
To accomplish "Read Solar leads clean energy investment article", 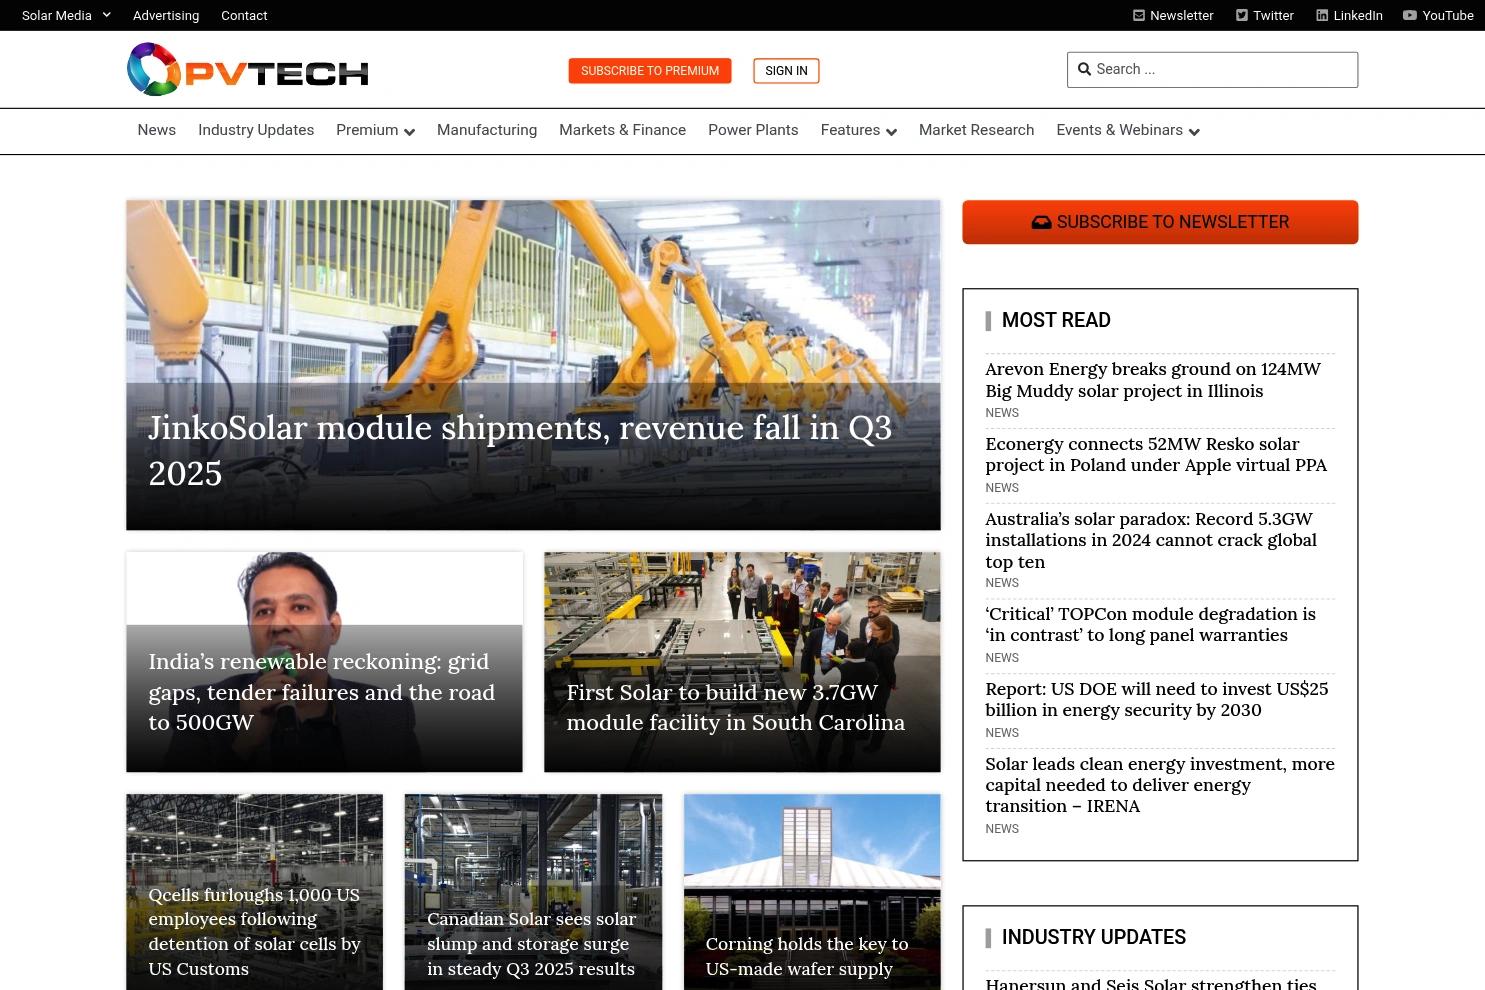I will [x=1160, y=785].
